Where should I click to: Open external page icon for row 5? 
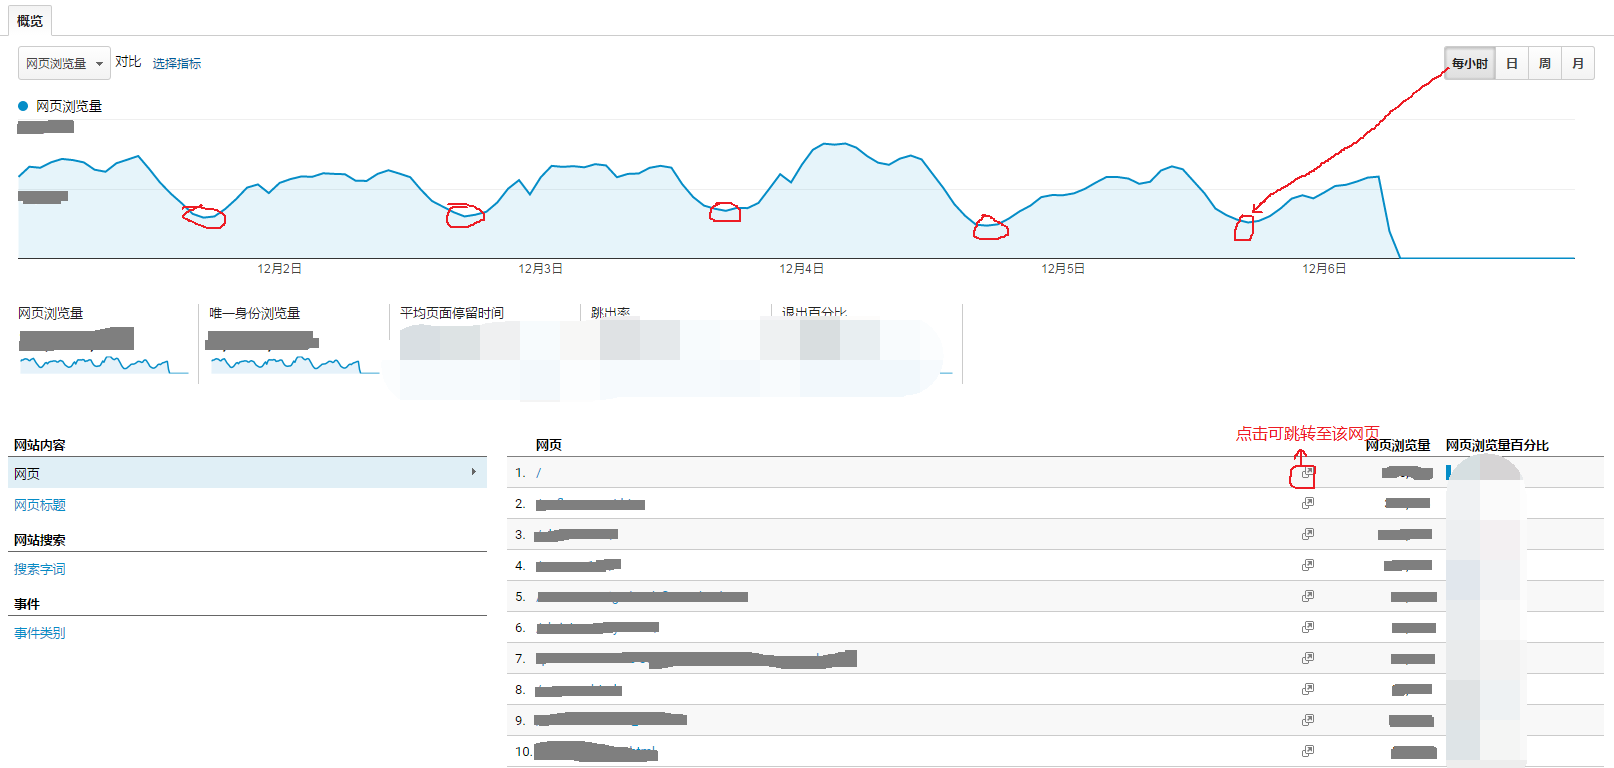(1307, 597)
